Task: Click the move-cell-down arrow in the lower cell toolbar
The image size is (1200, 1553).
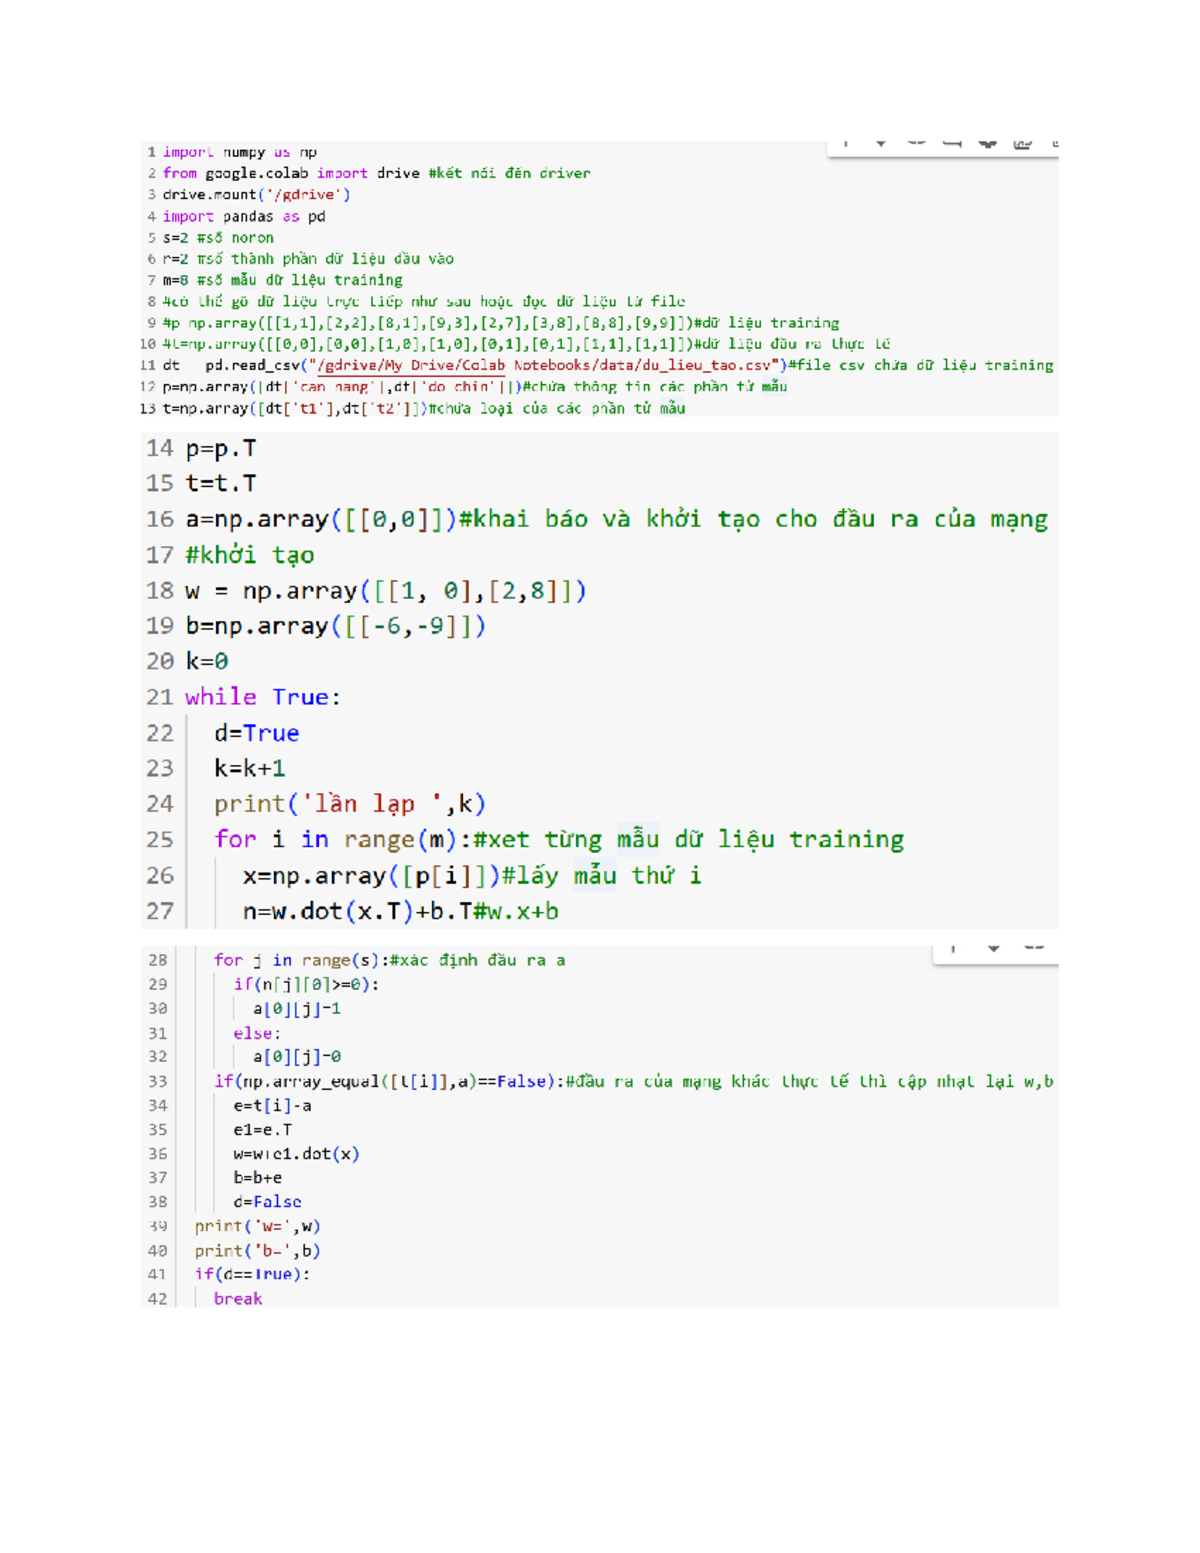Action: pyautogui.click(x=993, y=948)
